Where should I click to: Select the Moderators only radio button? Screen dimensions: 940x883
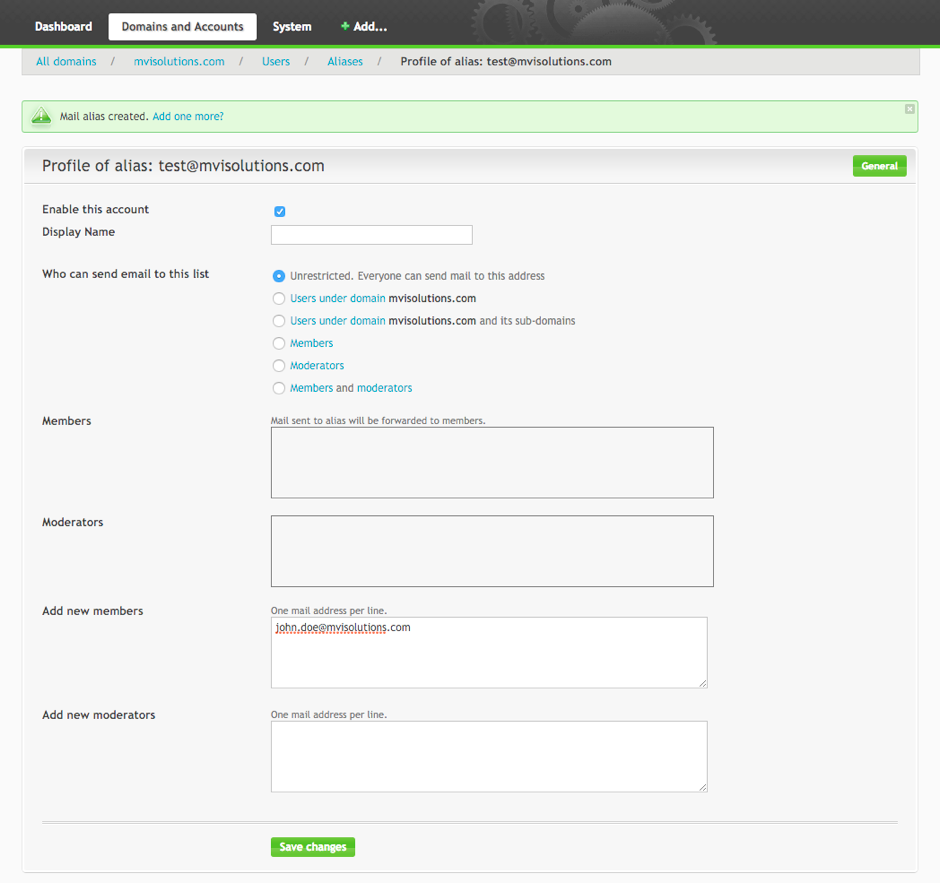279,366
